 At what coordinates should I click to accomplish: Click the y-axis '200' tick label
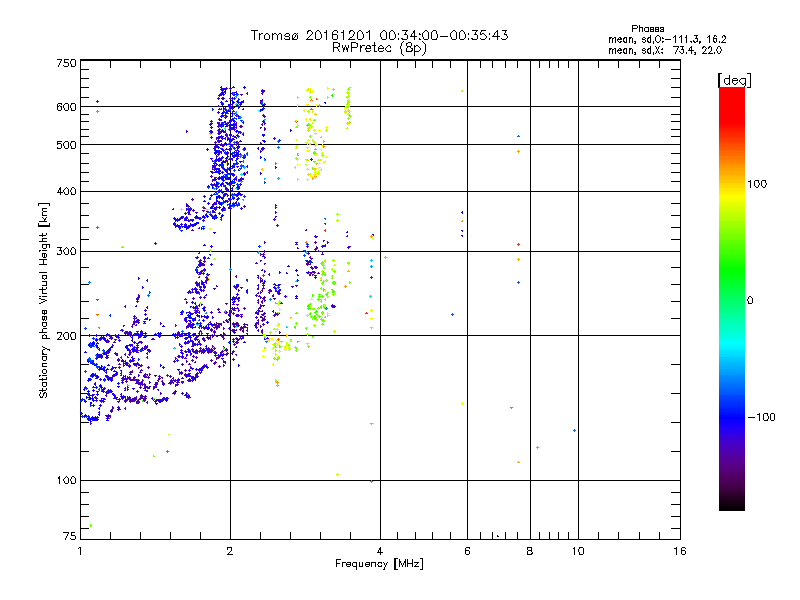coord(66,336)
